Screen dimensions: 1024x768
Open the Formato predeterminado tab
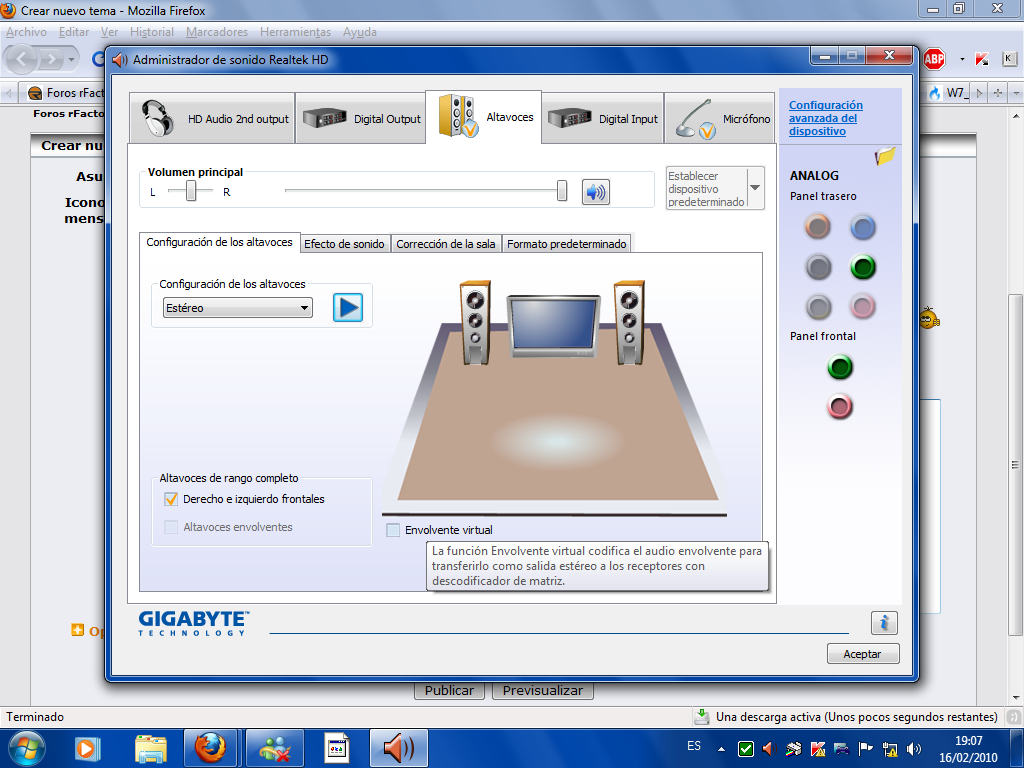(567, 244)
